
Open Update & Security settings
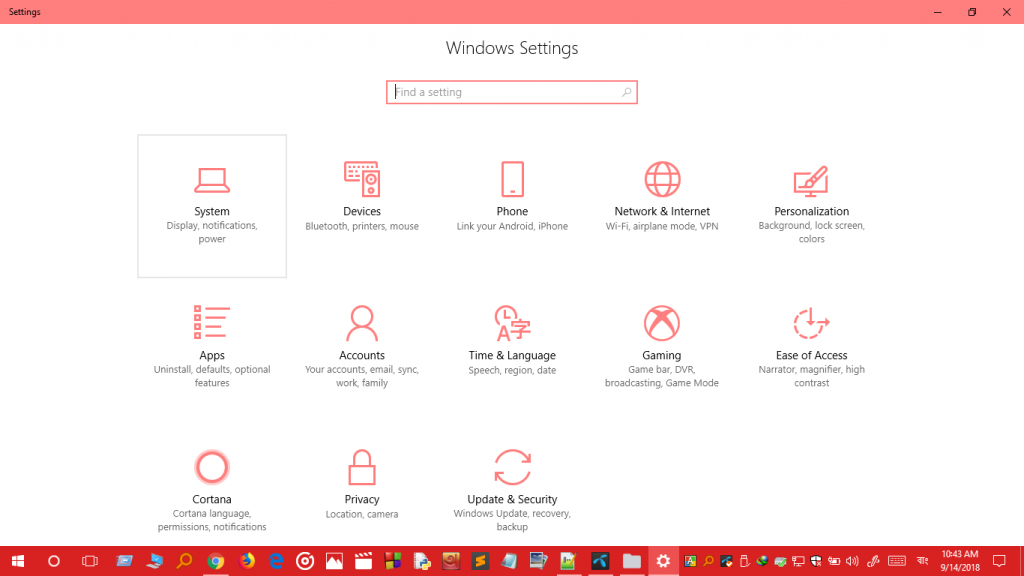click(512, 491)
